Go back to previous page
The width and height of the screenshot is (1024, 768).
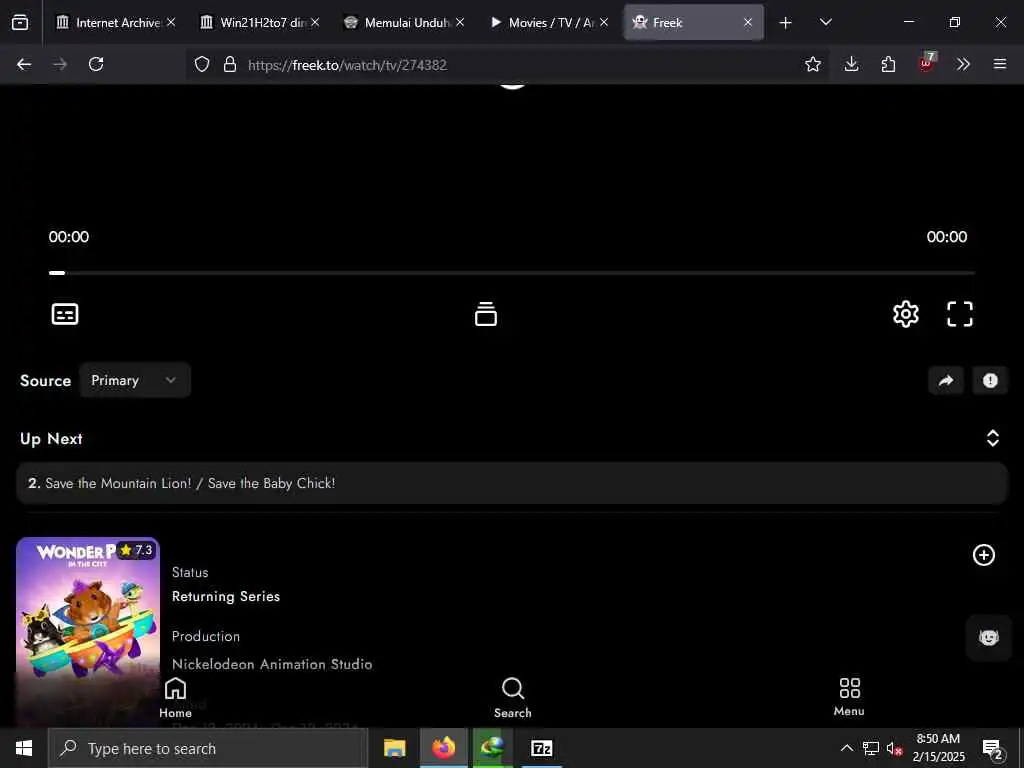click(x=24, y=64)
